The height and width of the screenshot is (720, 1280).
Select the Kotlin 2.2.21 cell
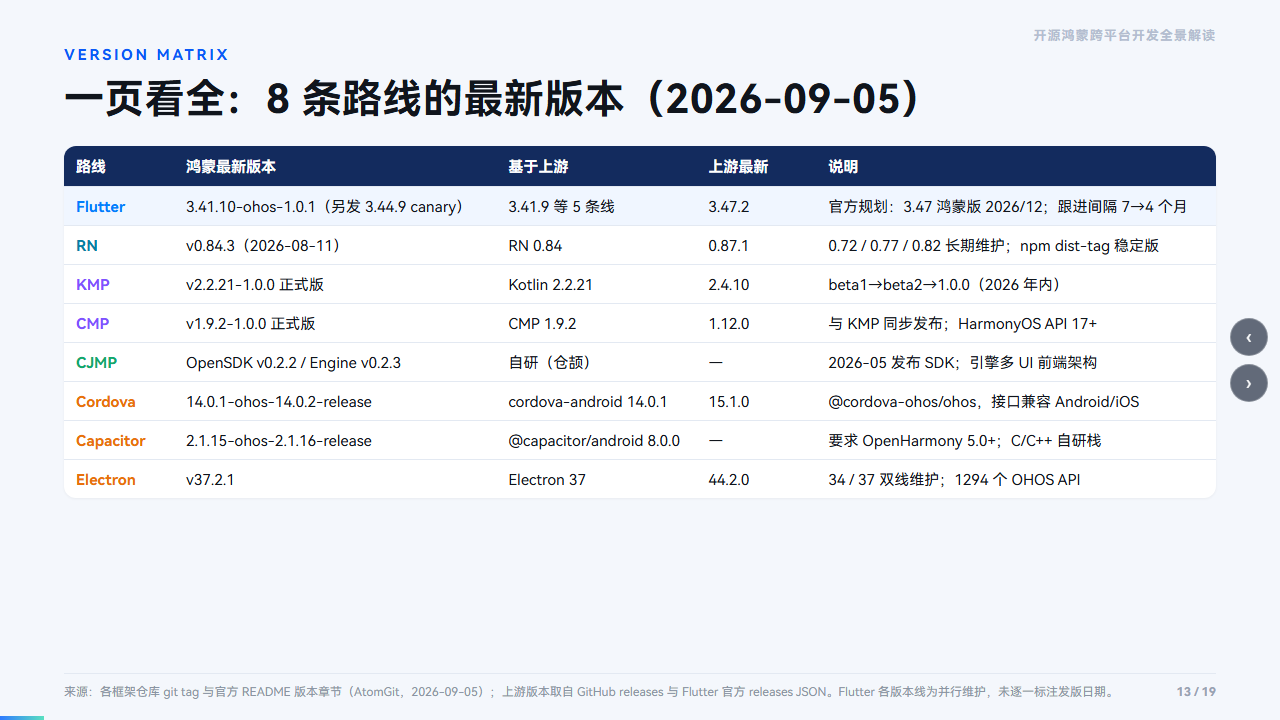550,285
